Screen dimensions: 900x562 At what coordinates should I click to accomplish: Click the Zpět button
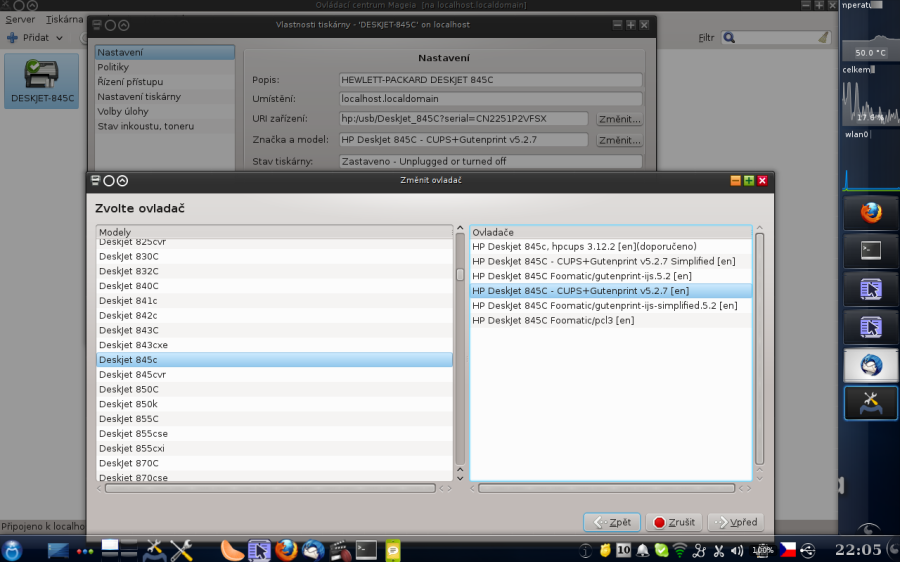pyautogui.click(x=612, y=522)
